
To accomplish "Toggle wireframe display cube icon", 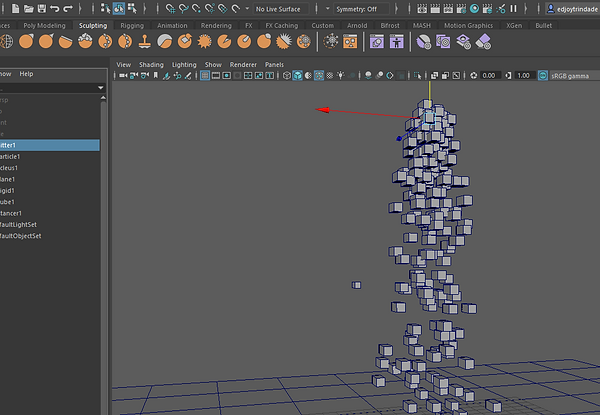I will tap(287, 76).
